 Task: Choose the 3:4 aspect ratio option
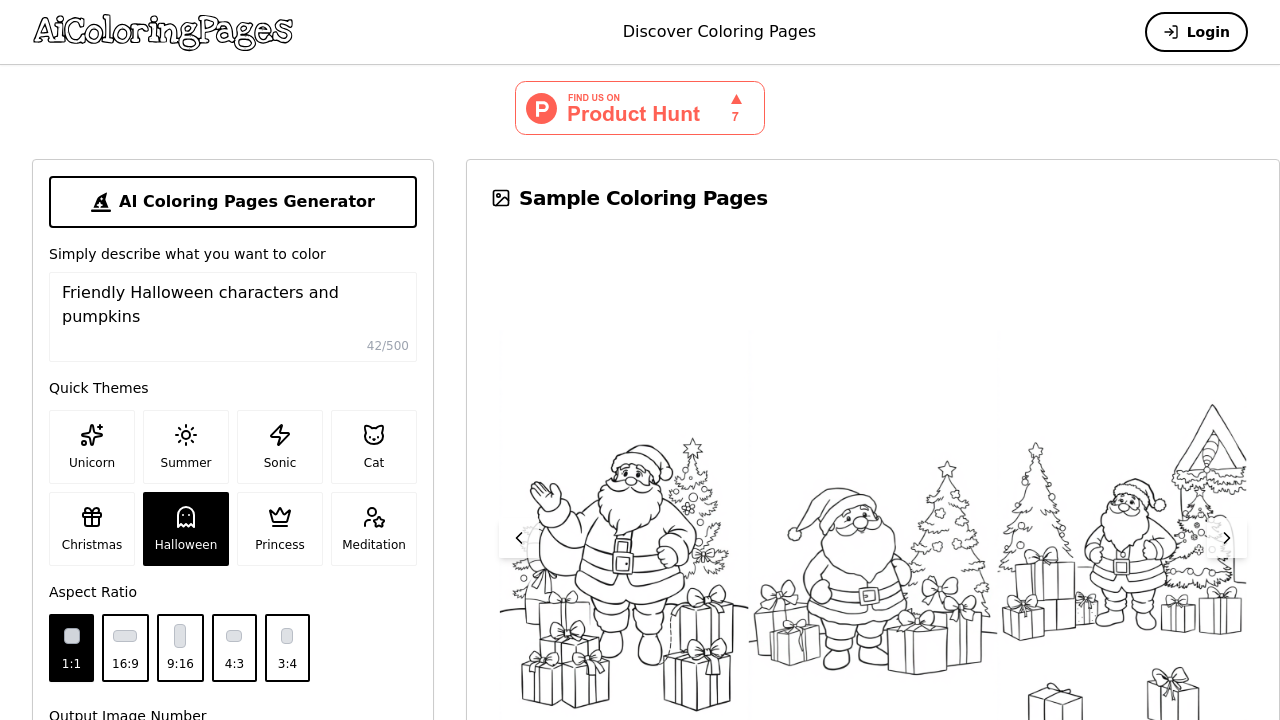click(x=287, y=648)
